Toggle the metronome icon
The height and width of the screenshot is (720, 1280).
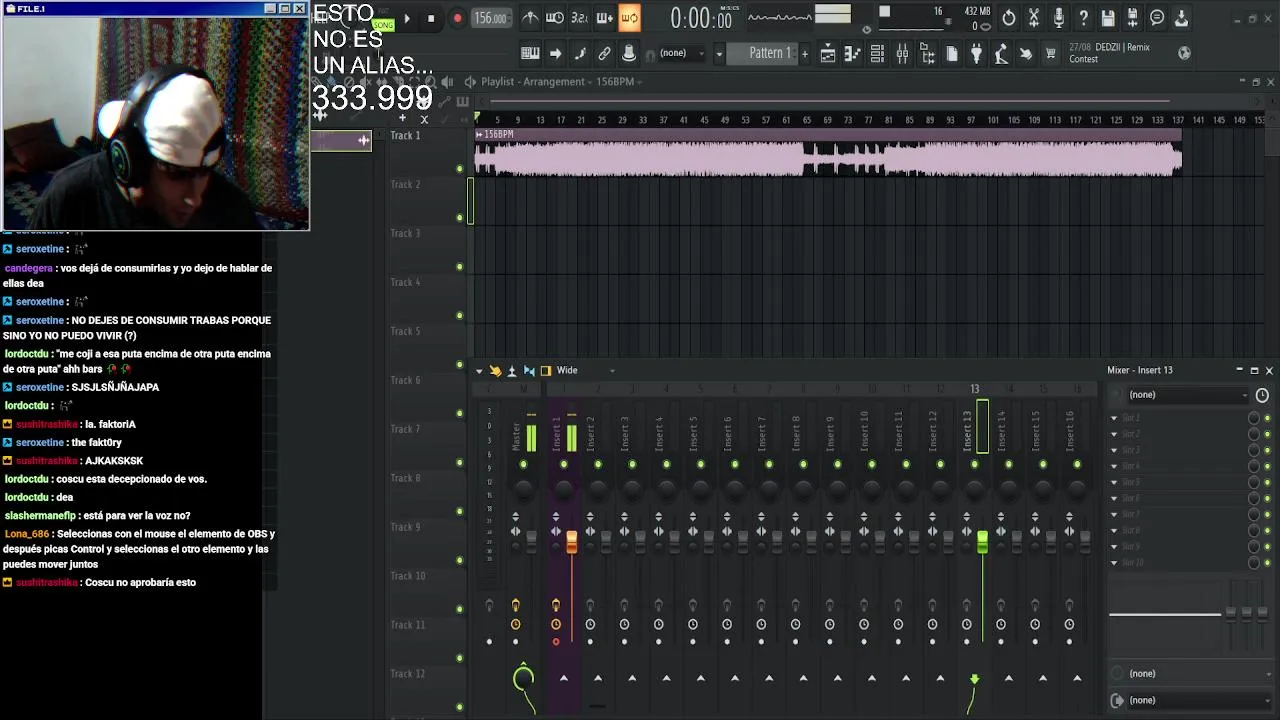point(530,18)
